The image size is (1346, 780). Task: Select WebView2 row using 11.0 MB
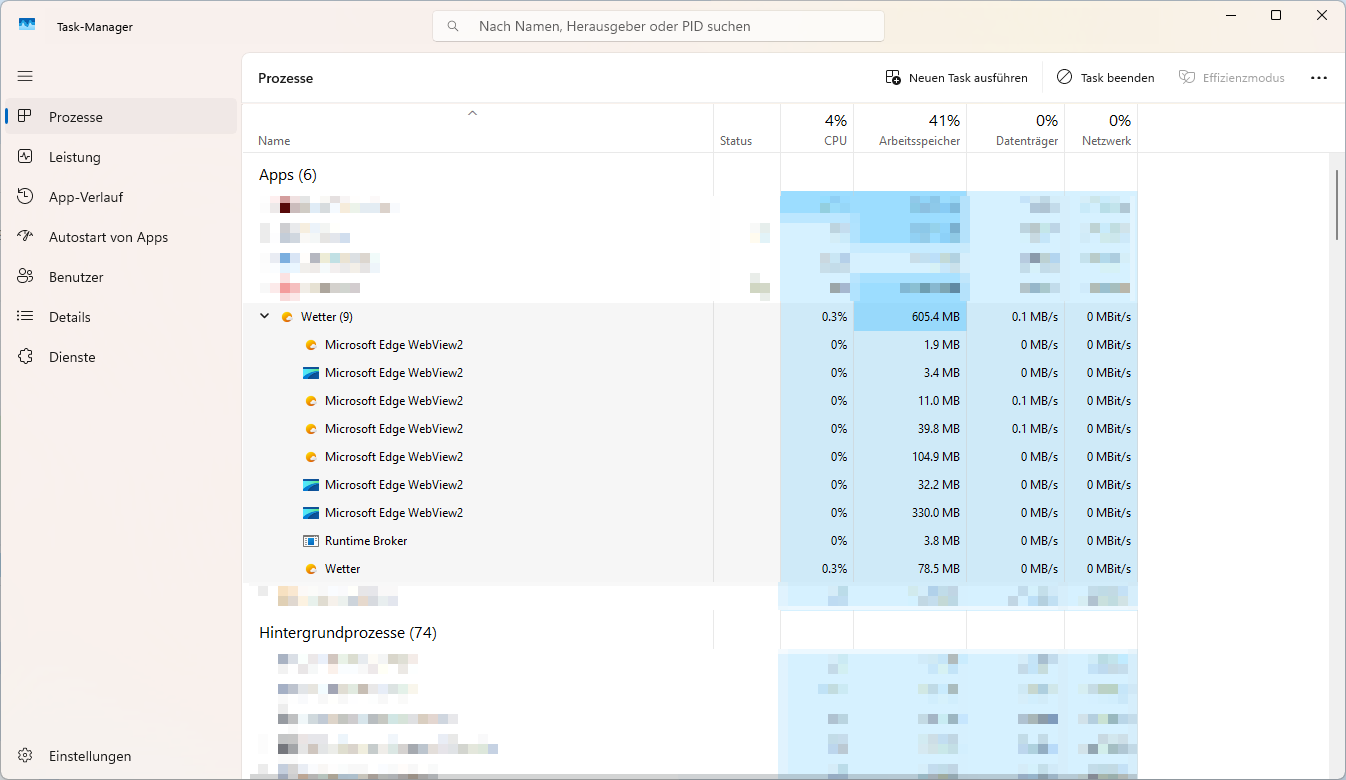tap(690, 401)
